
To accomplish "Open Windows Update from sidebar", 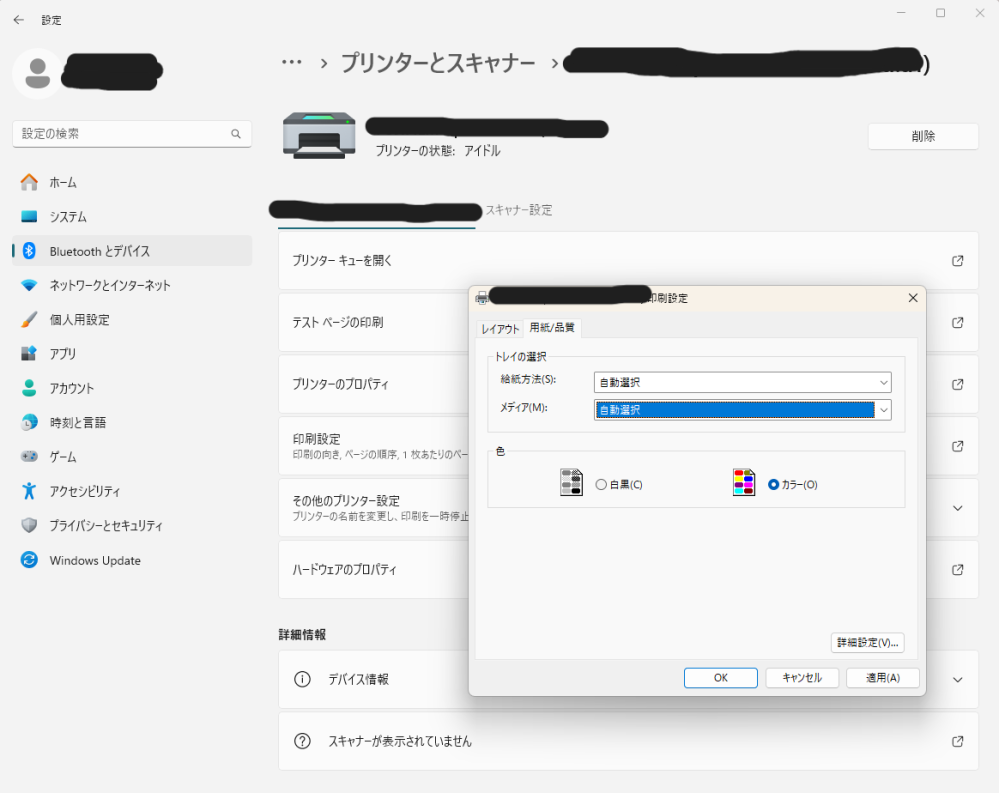I will pos(95,560).
